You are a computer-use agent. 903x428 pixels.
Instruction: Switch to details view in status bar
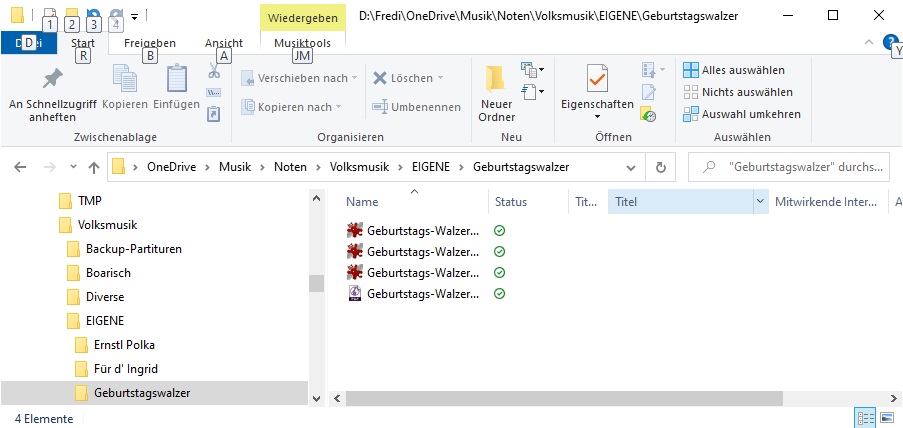click(866, 418)
